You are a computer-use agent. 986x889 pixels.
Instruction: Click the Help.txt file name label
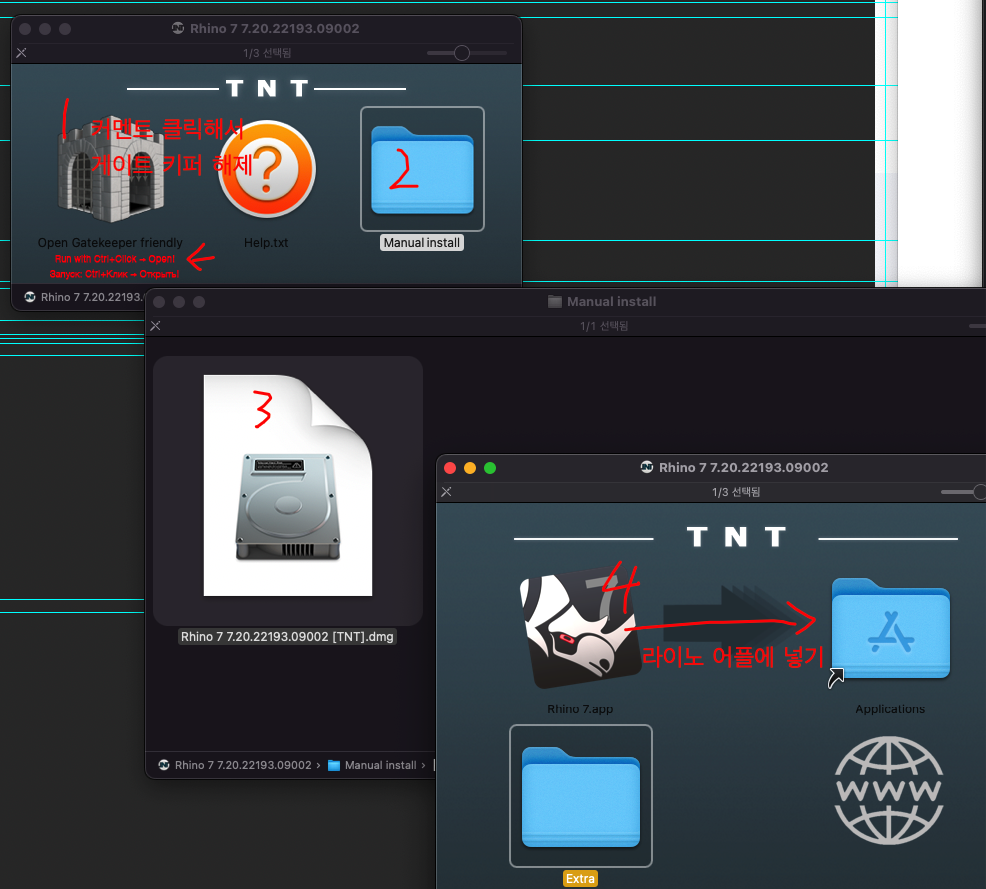click(266, 243)
